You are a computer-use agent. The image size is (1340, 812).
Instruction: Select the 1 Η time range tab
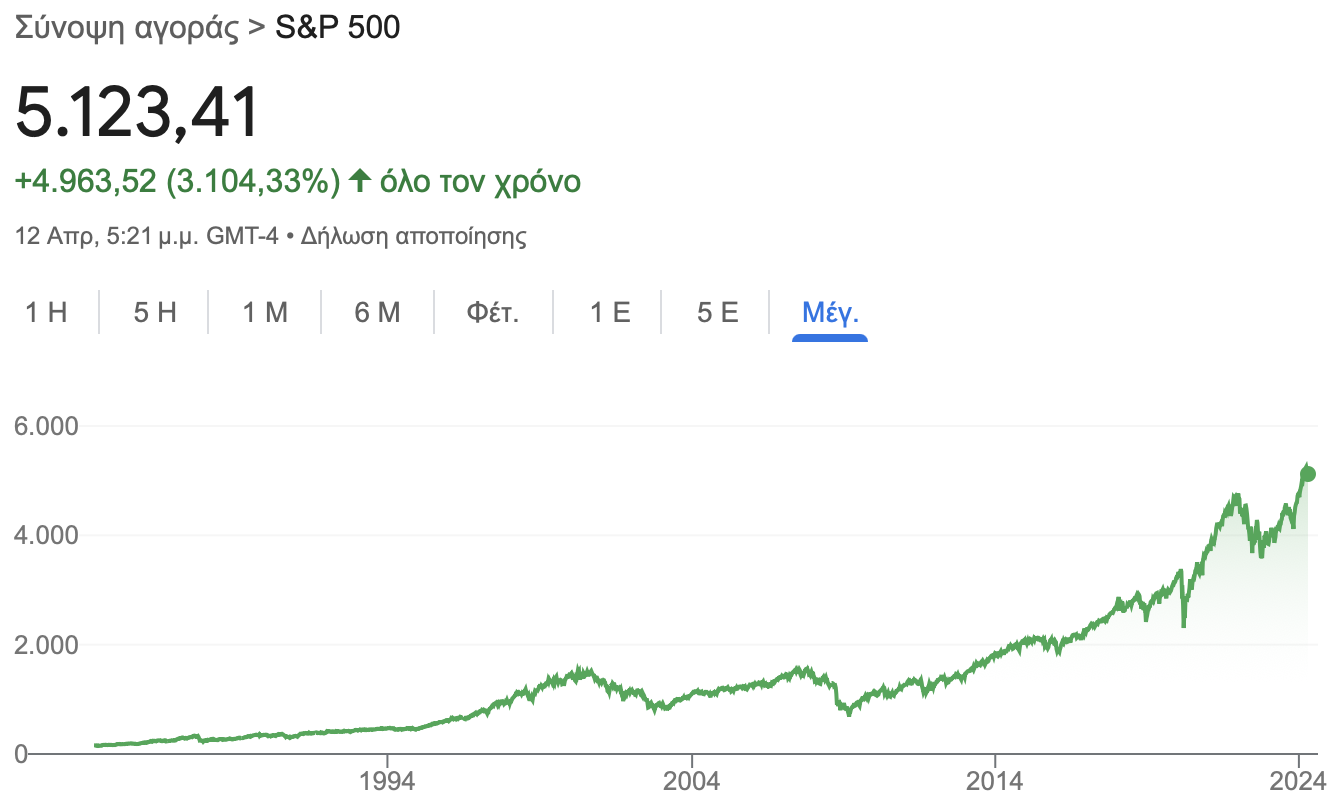pyautogui.click(x=46, y=313)
